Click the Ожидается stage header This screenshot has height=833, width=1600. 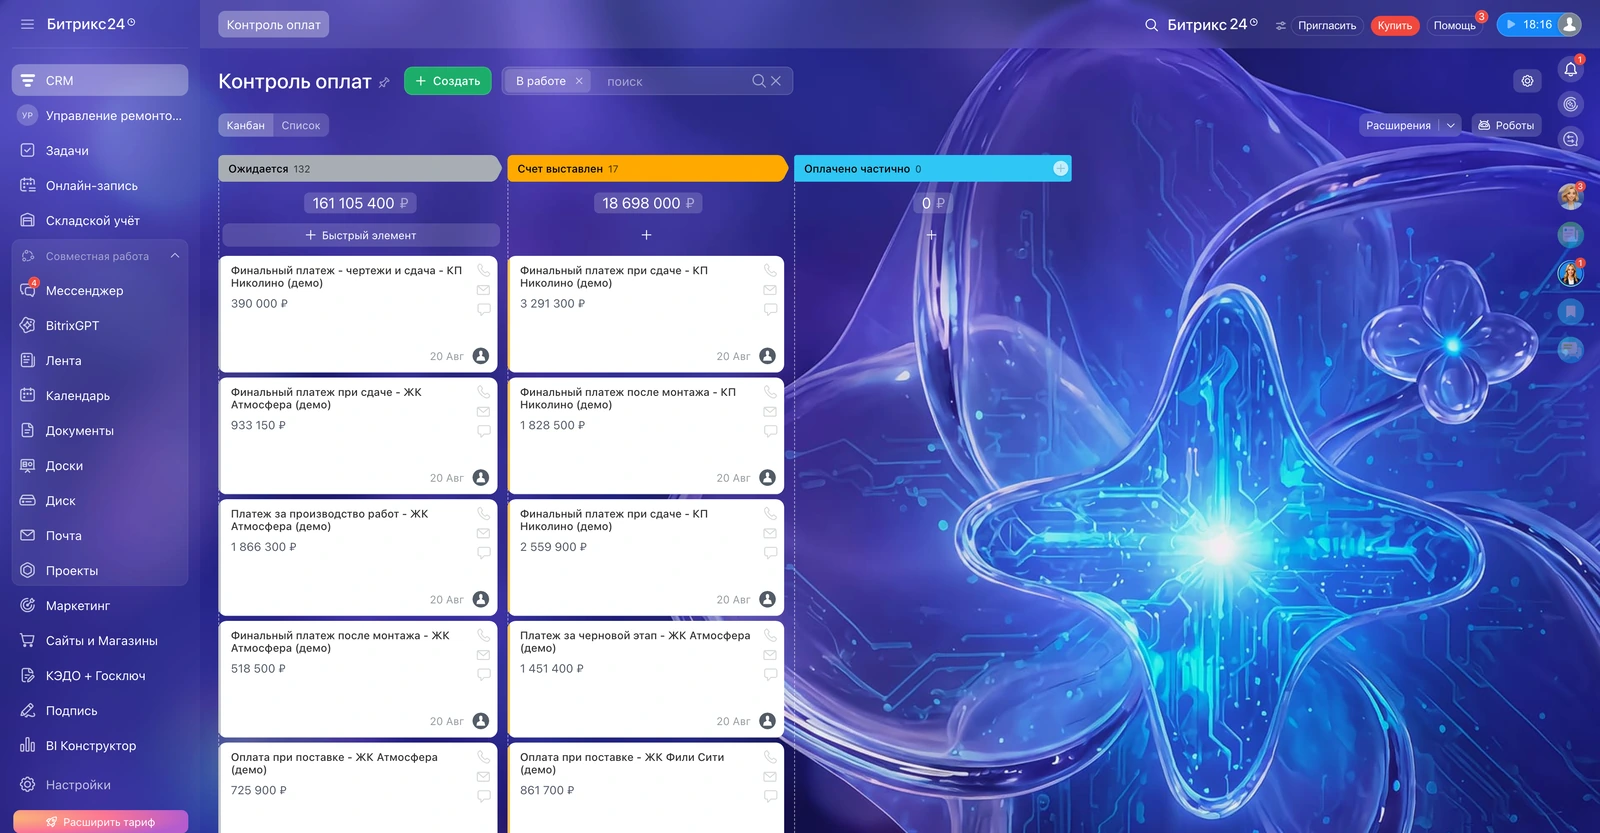[x=360, y=169]
